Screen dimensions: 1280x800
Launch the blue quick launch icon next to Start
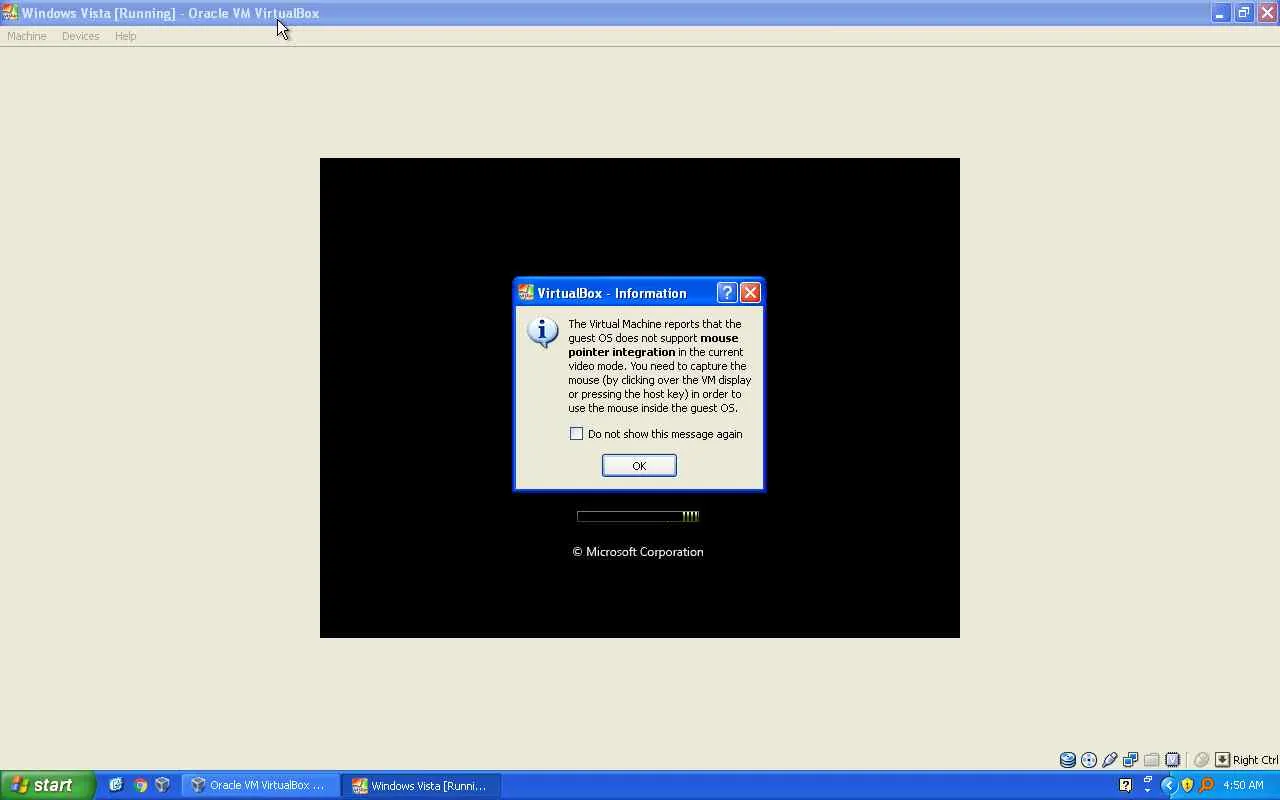click(116, 785)
